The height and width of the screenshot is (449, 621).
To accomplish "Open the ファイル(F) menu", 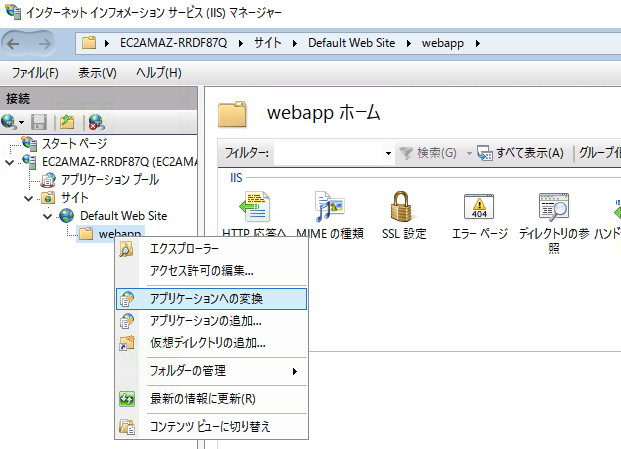I will [35, 73].
